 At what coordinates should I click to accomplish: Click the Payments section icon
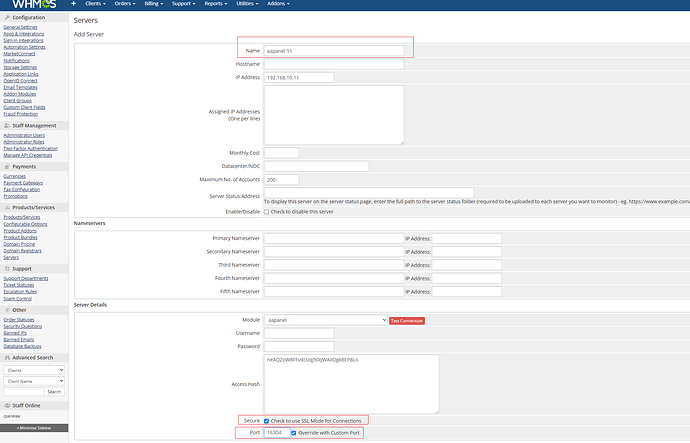(x=6, y=167)
